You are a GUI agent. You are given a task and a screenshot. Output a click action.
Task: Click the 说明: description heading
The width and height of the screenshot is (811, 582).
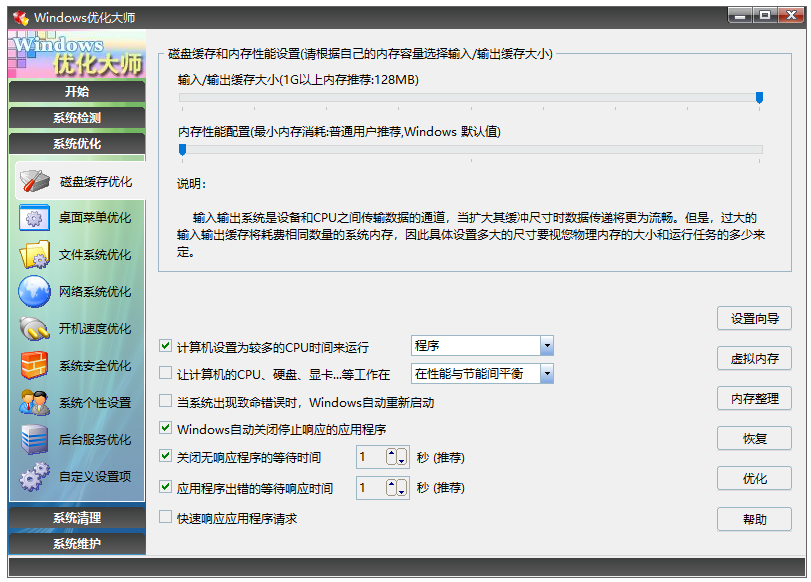point(191,184)
